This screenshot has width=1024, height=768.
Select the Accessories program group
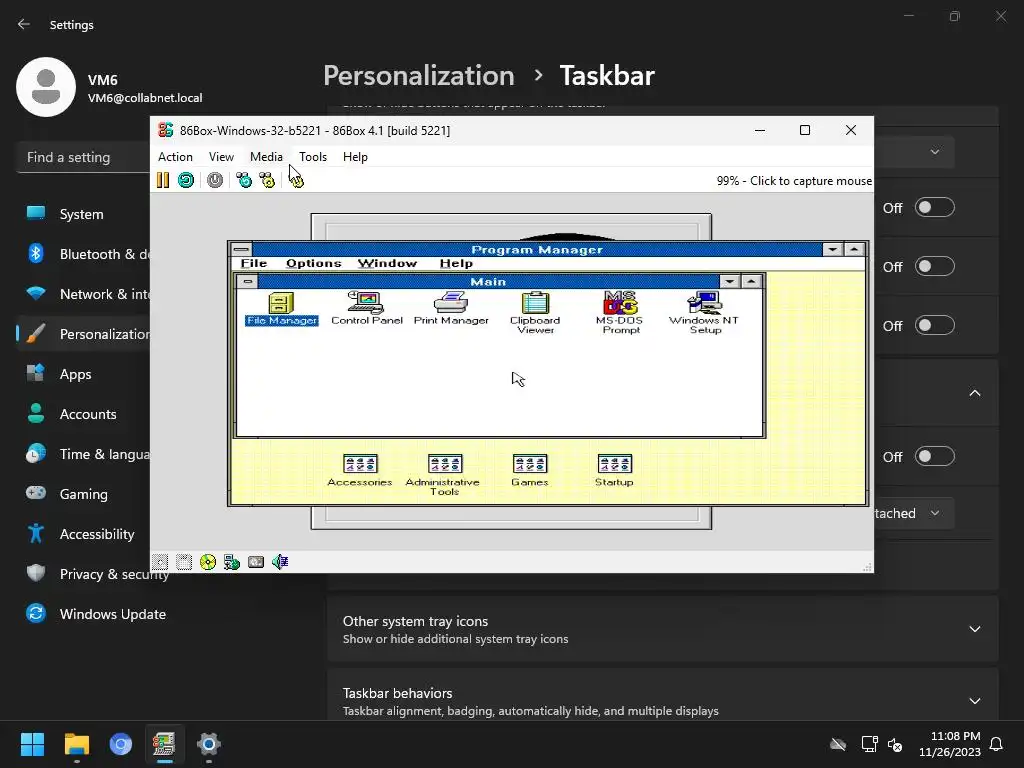(x=360, y=470)
